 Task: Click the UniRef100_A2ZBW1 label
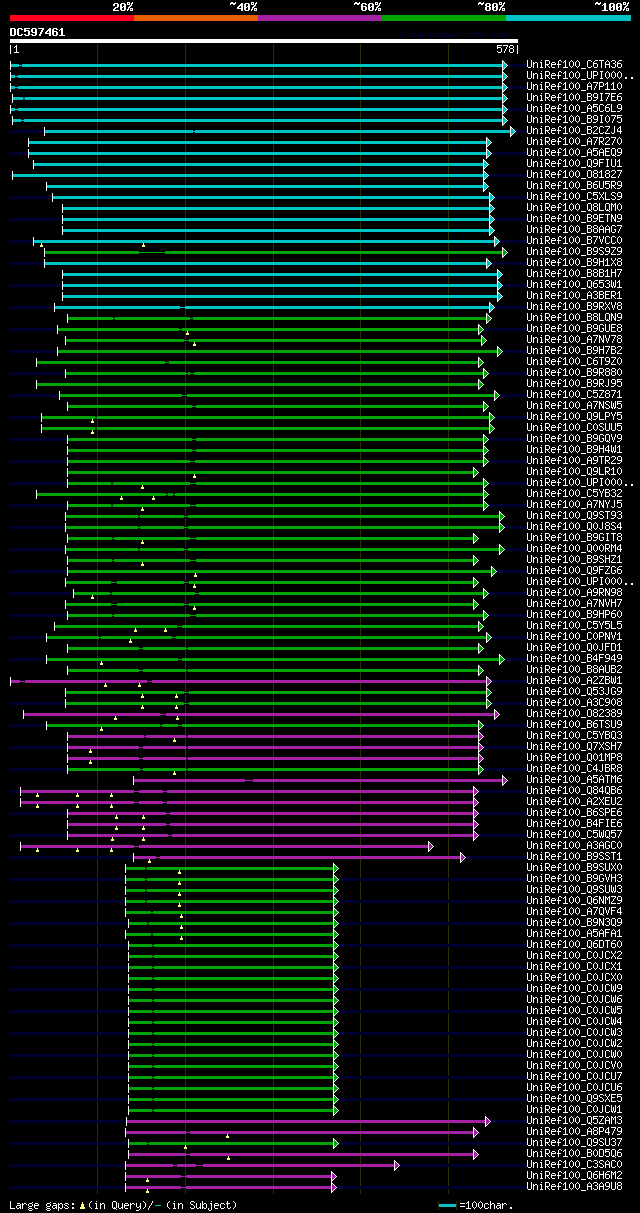(574, 680)
